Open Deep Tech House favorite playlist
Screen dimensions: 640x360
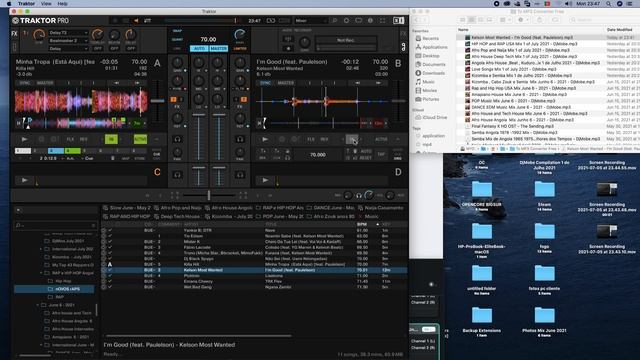[177, 216]
